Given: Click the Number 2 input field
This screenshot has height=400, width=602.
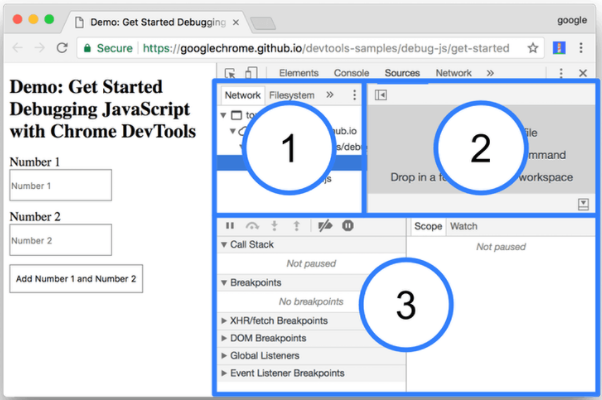Looking at the screenshot, I should click(x=61, y=240).
